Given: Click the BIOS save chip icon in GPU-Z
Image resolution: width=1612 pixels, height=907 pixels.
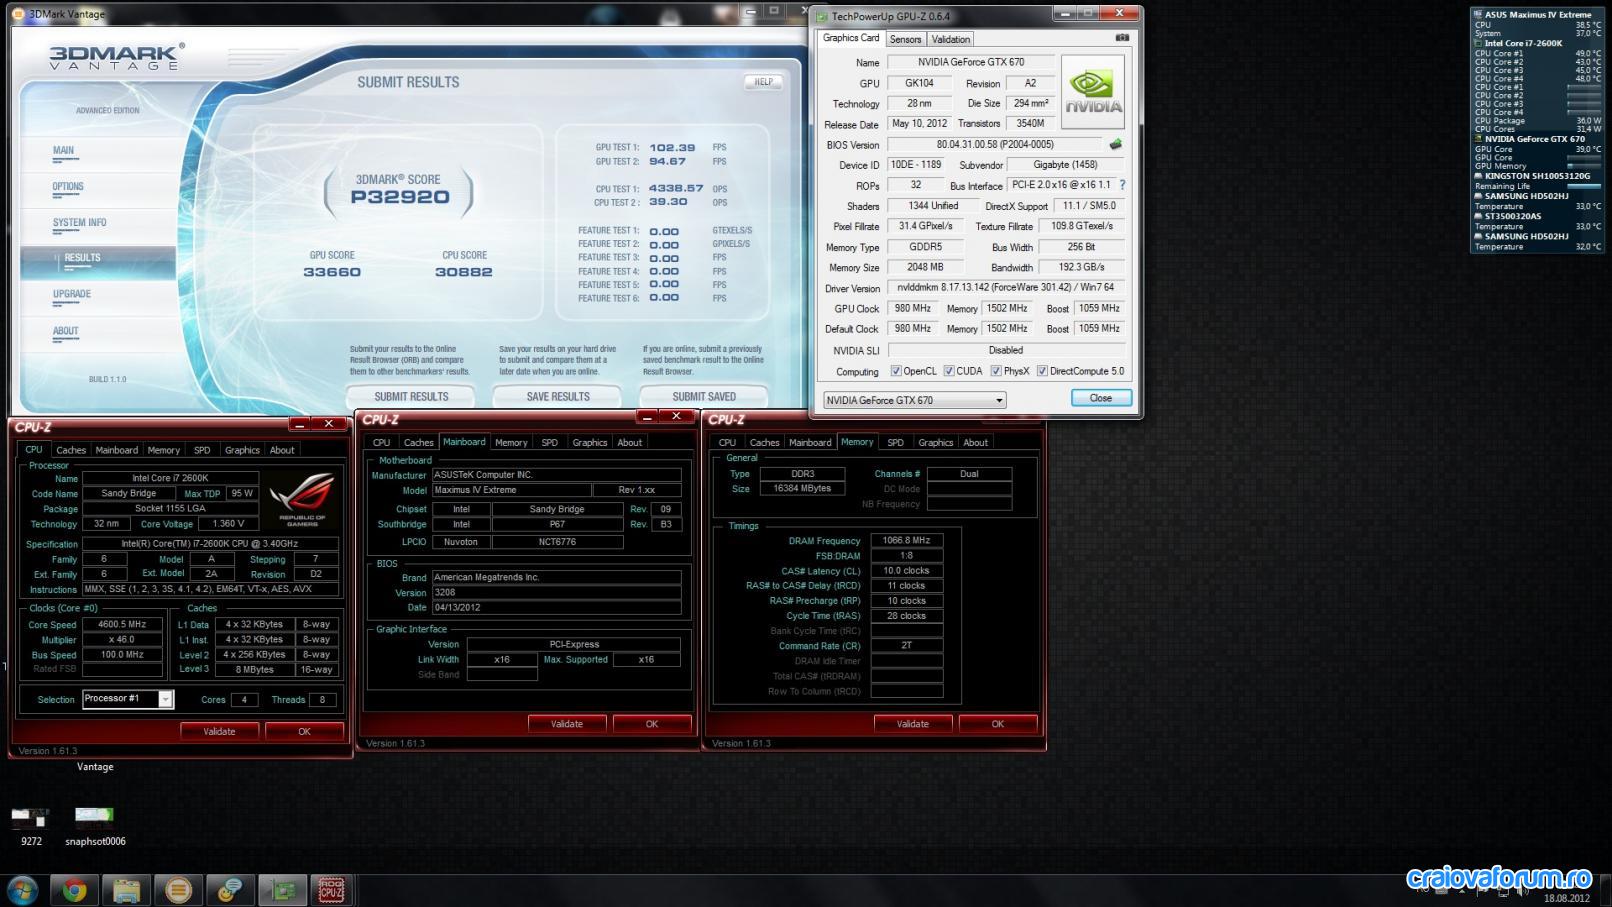Looking at the screenshot, I should pyautogui.click(x=1116, y=144).
